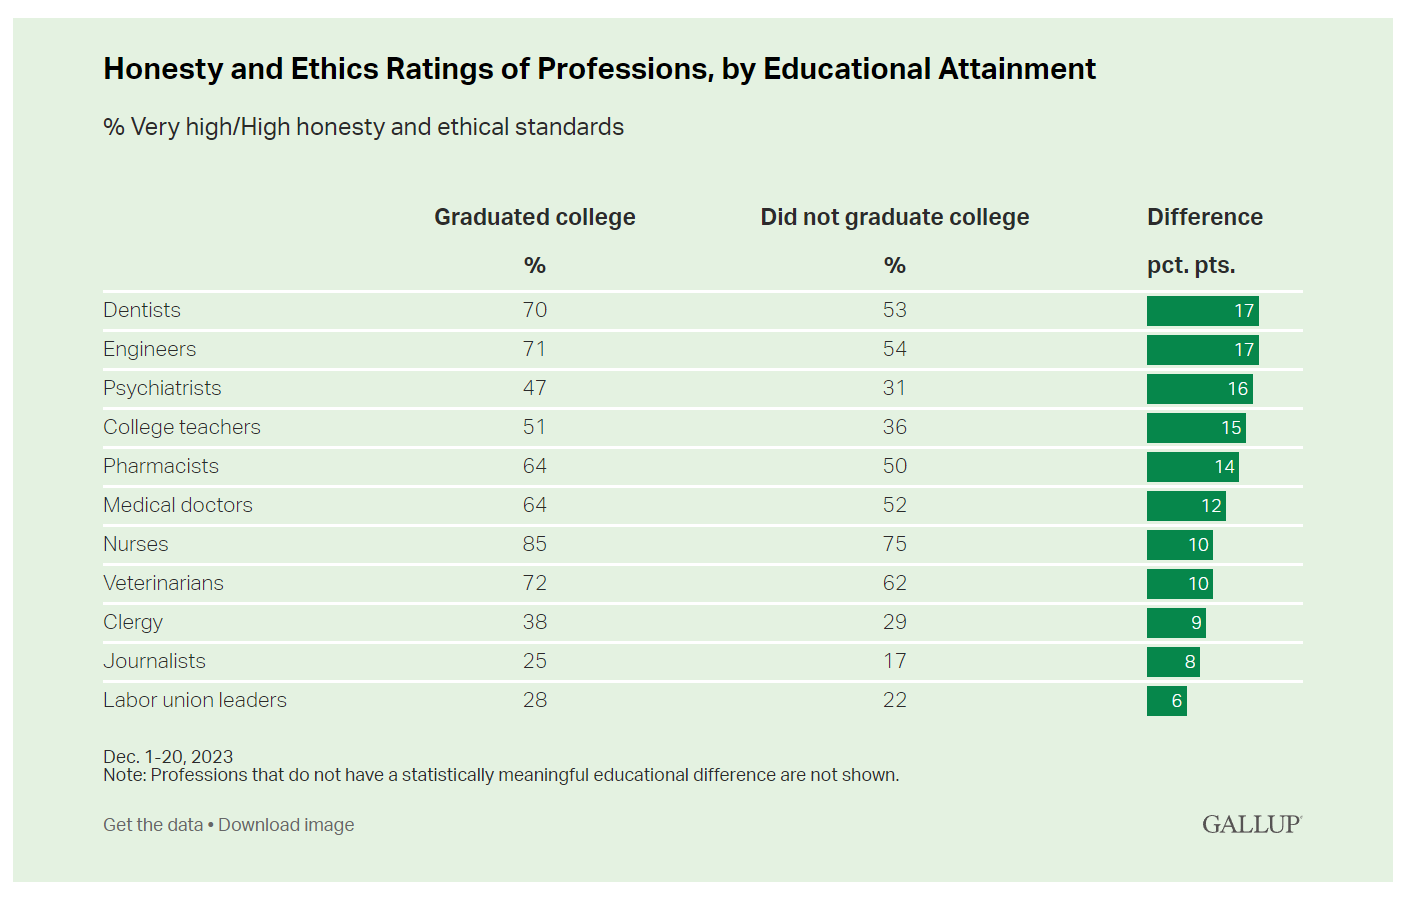Image resolution: width=1402 pixels, height=898 pixels.
Task: Select the Nurses row label
Action: pos(136,544)
